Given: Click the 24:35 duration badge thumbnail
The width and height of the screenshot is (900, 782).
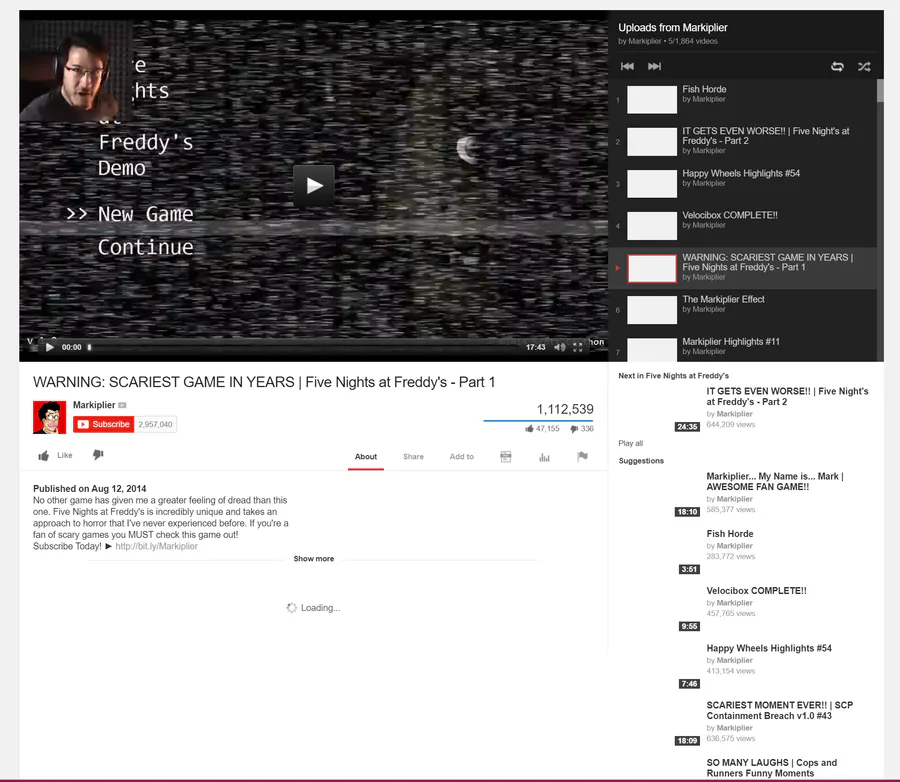Looking at the screenshot, I should [x=686, y=427].
